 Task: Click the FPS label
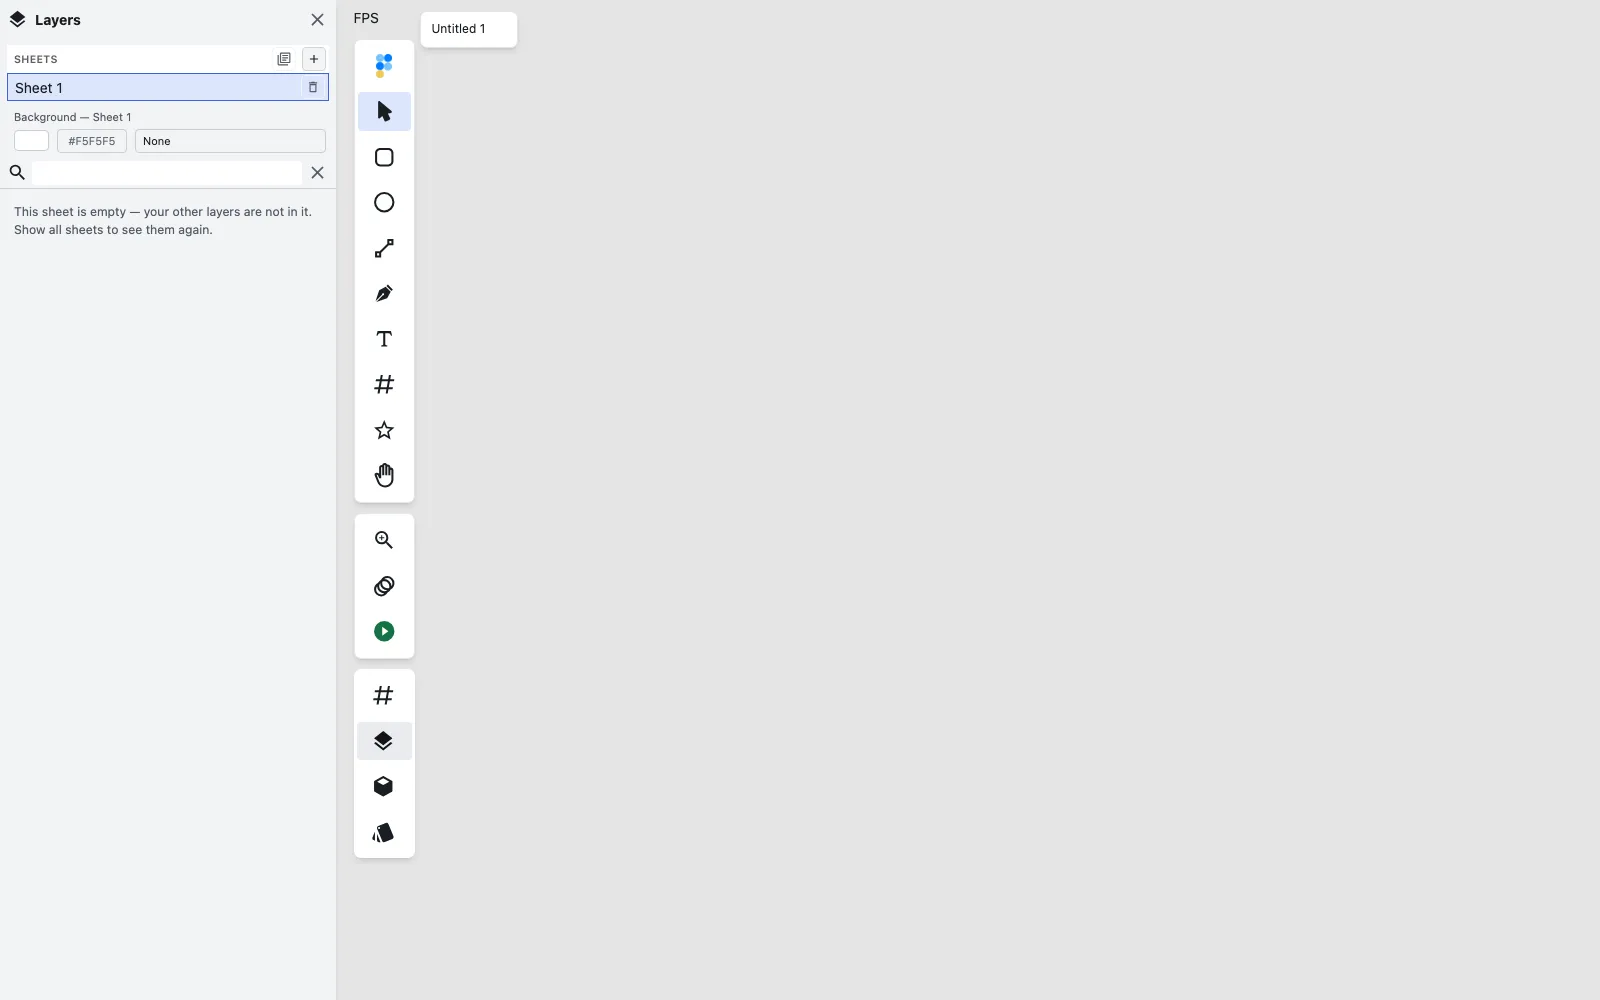pyautogui.click(x=366, y=18)
